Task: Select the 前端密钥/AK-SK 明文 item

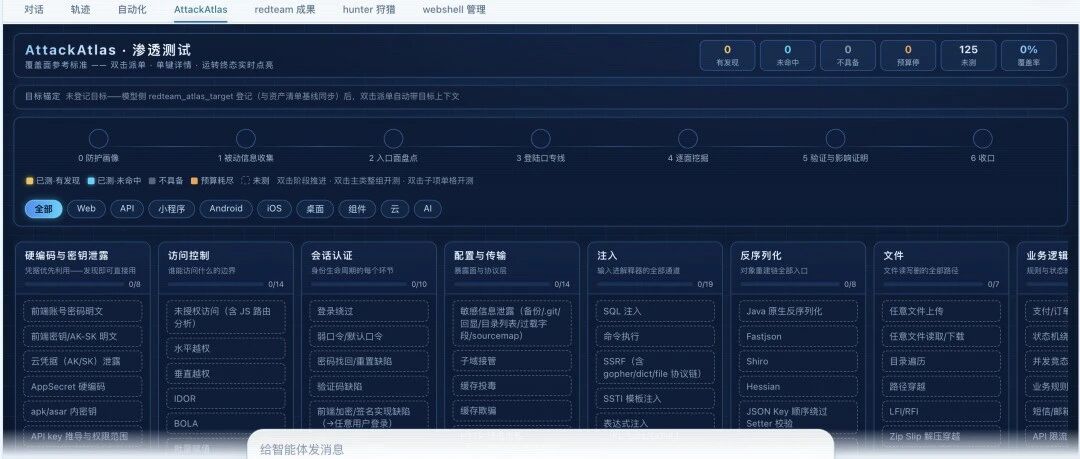Action: tap(83, 336)
